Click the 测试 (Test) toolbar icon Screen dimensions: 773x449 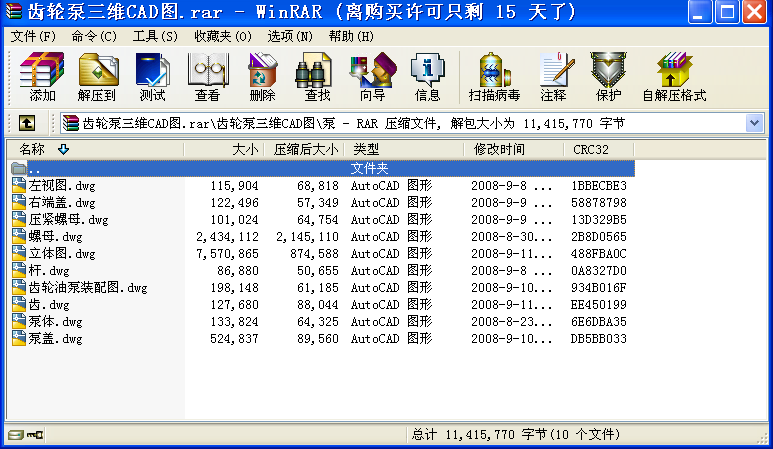click(152, 77)
